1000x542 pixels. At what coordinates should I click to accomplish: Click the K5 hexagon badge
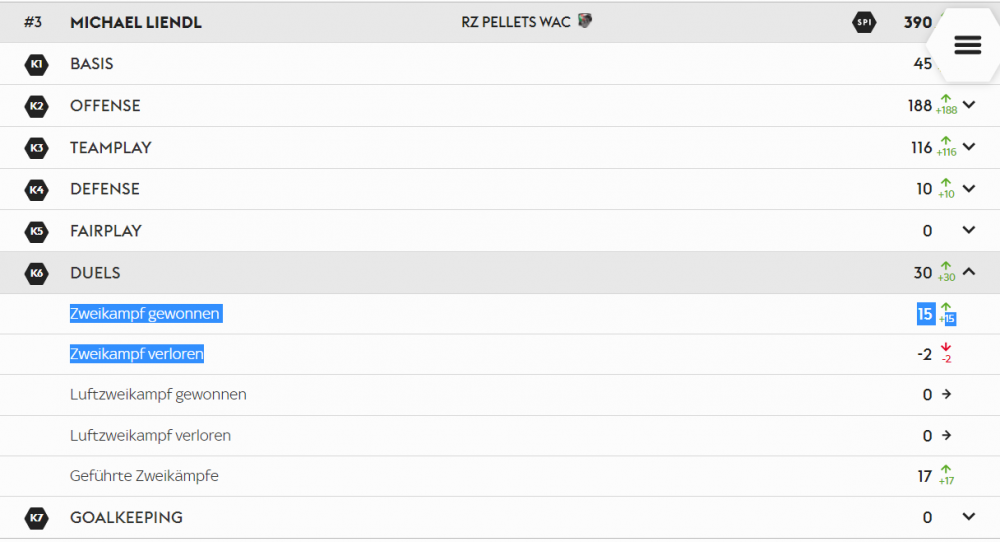pyautogui.click(x=36, y=231)
